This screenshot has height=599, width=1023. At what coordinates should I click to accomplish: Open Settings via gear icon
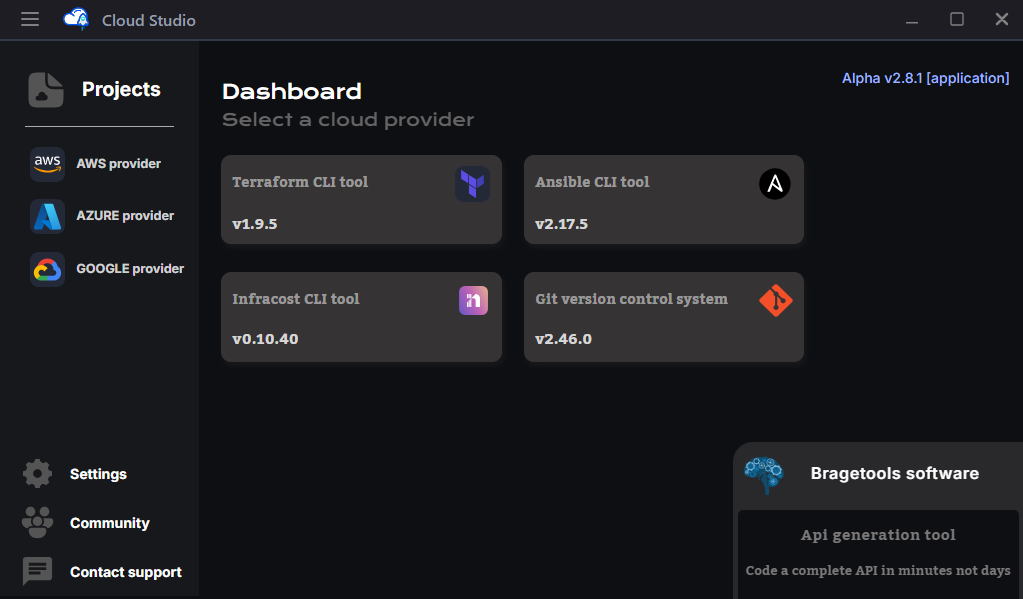pyautogui.click(x=38, y=474)
